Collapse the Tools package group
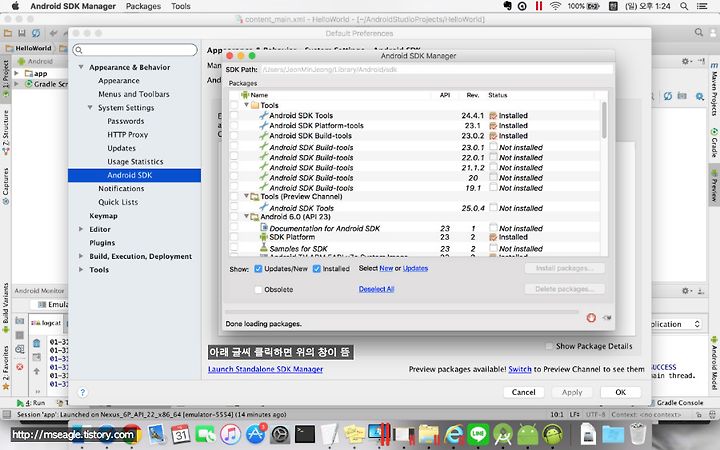The height and width of the screenshot is (450, 720). pos(247,105)
